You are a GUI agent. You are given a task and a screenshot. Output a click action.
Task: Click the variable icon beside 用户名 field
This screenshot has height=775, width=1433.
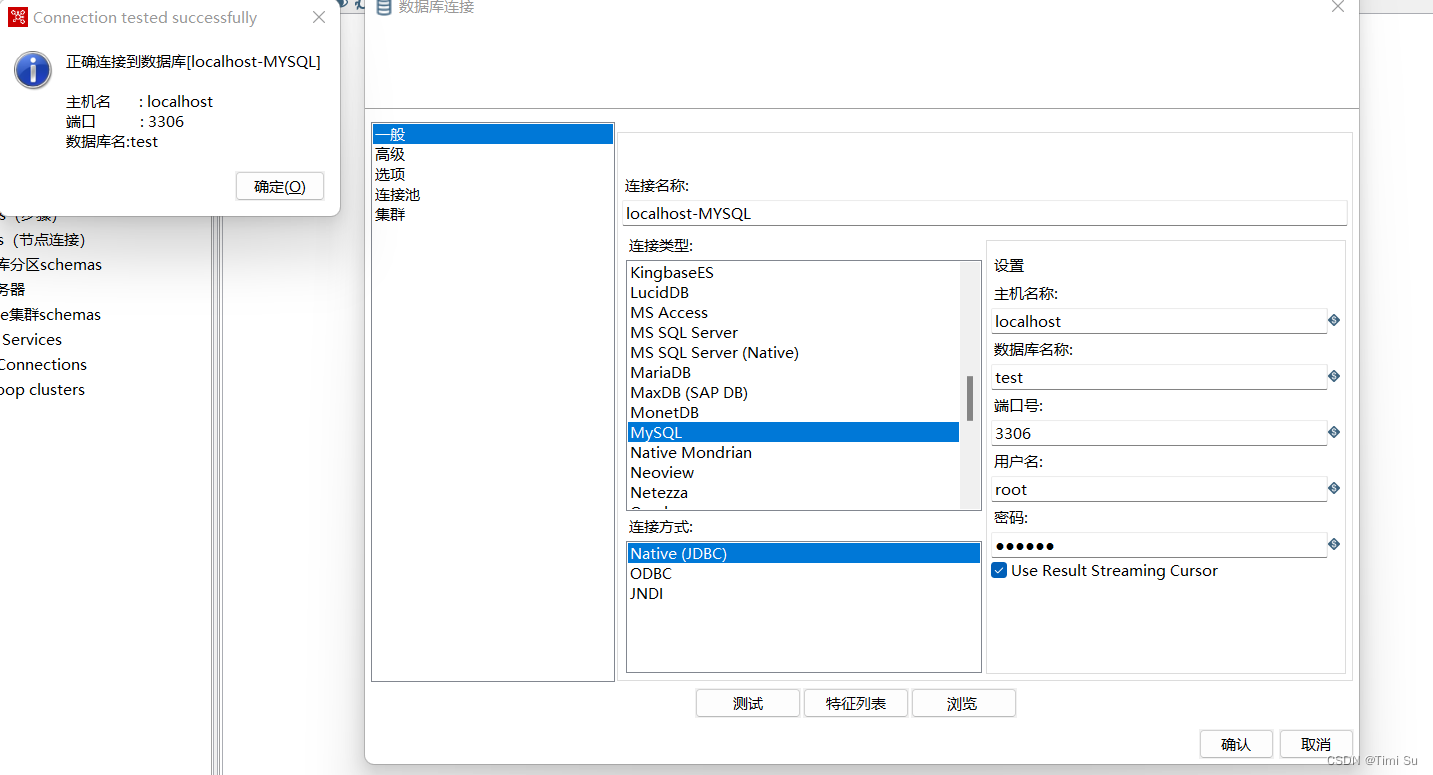click(x=1333, y=488)
